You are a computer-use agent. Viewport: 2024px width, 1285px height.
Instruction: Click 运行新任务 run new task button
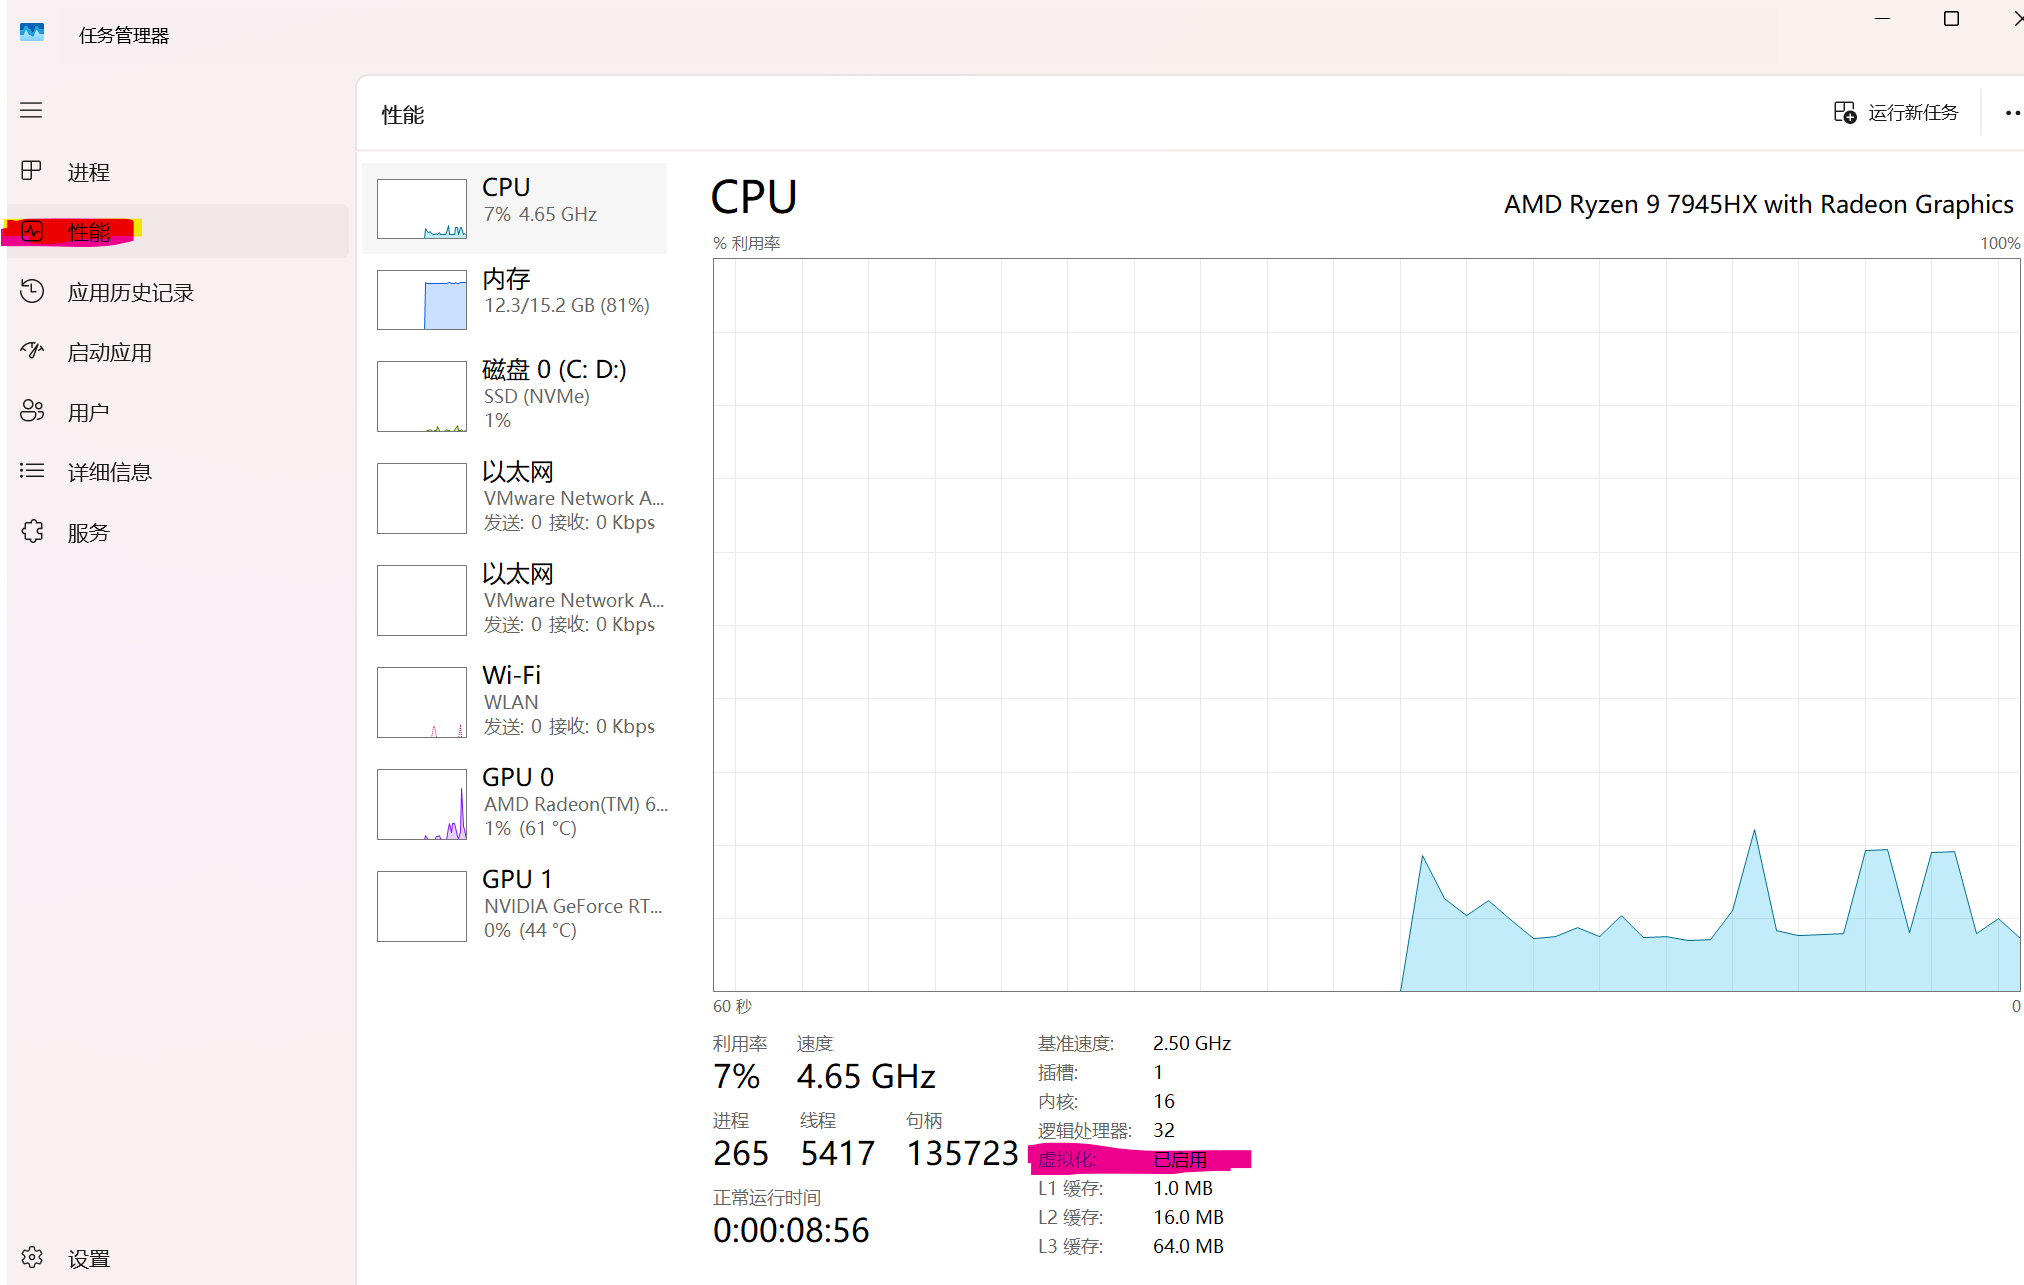tap(1895, 113)
